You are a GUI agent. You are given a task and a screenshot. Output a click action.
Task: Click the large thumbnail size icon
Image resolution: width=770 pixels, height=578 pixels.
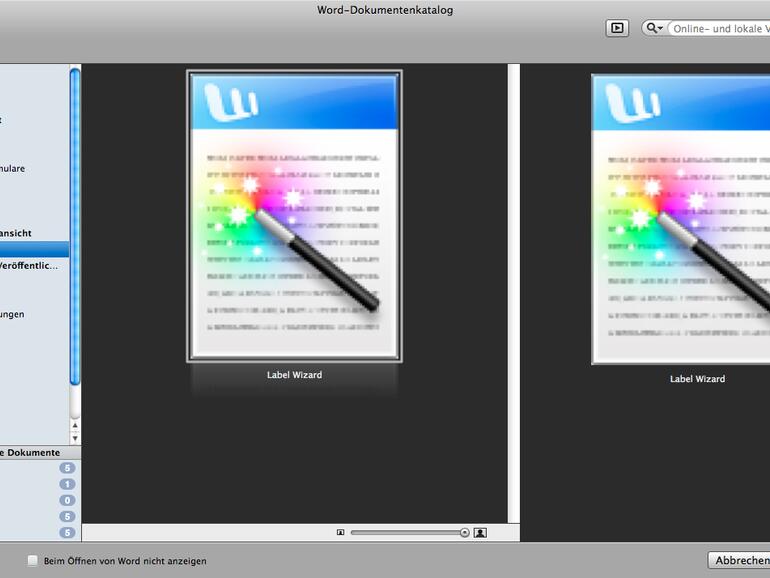pyautogui.click(x=480, y=533)
